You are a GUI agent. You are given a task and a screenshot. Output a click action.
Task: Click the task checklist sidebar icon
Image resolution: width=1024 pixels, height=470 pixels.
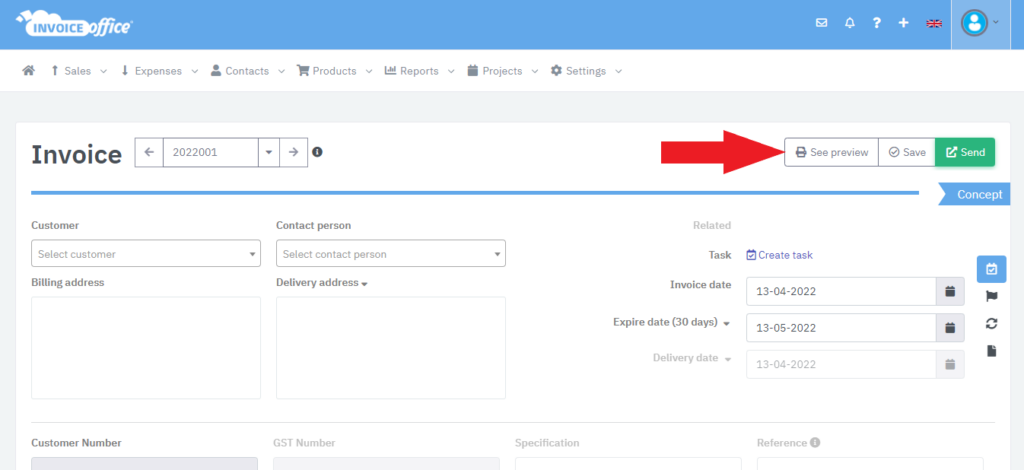point(991,269)
